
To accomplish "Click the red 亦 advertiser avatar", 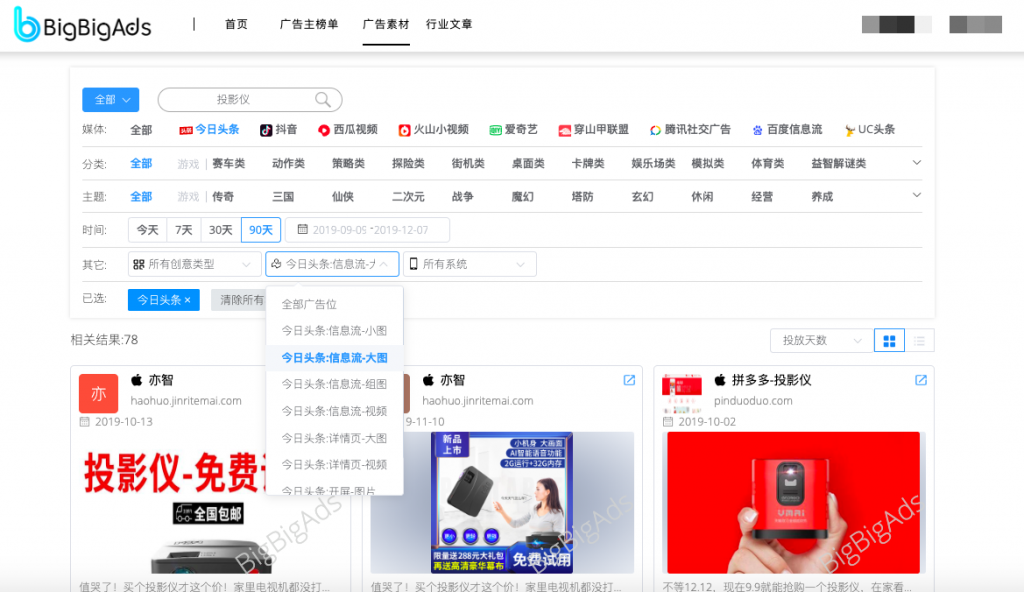I will [x=99, y=393].
